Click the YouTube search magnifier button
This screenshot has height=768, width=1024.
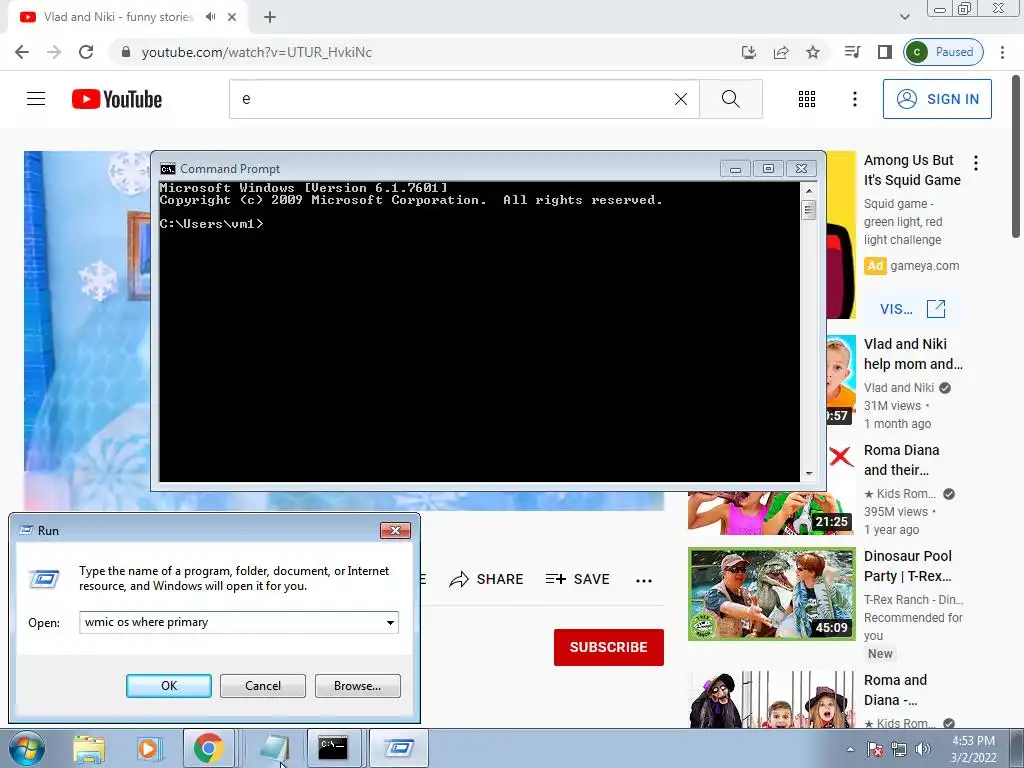[x=731, y=99]
